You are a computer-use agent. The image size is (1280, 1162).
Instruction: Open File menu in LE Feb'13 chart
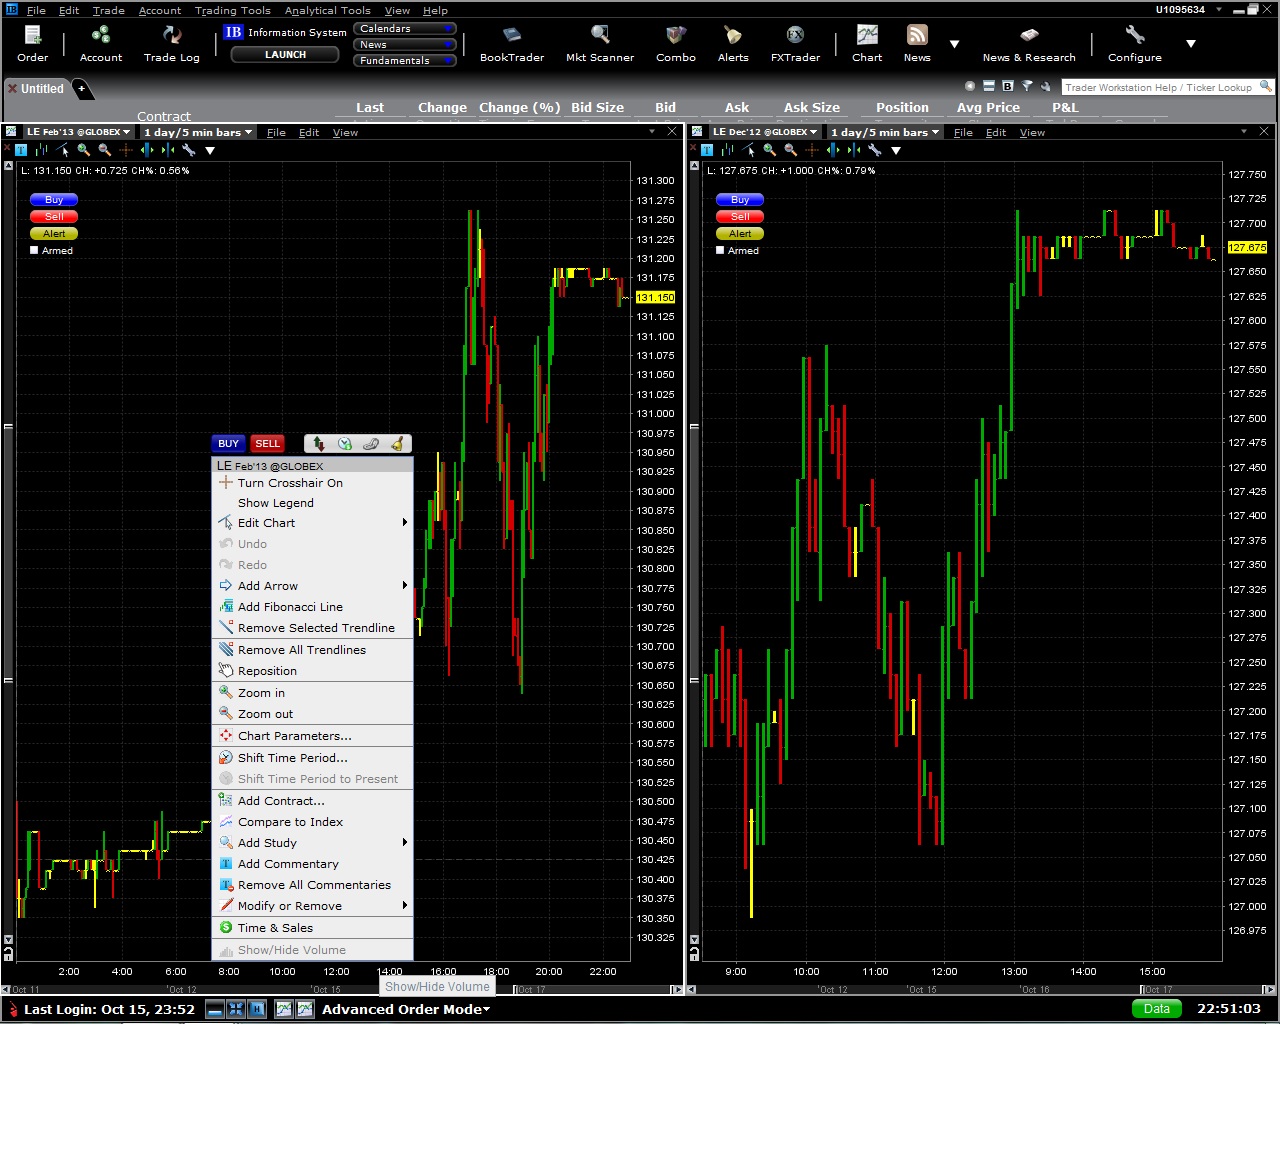pyautogui.click(x=276, y=132)
